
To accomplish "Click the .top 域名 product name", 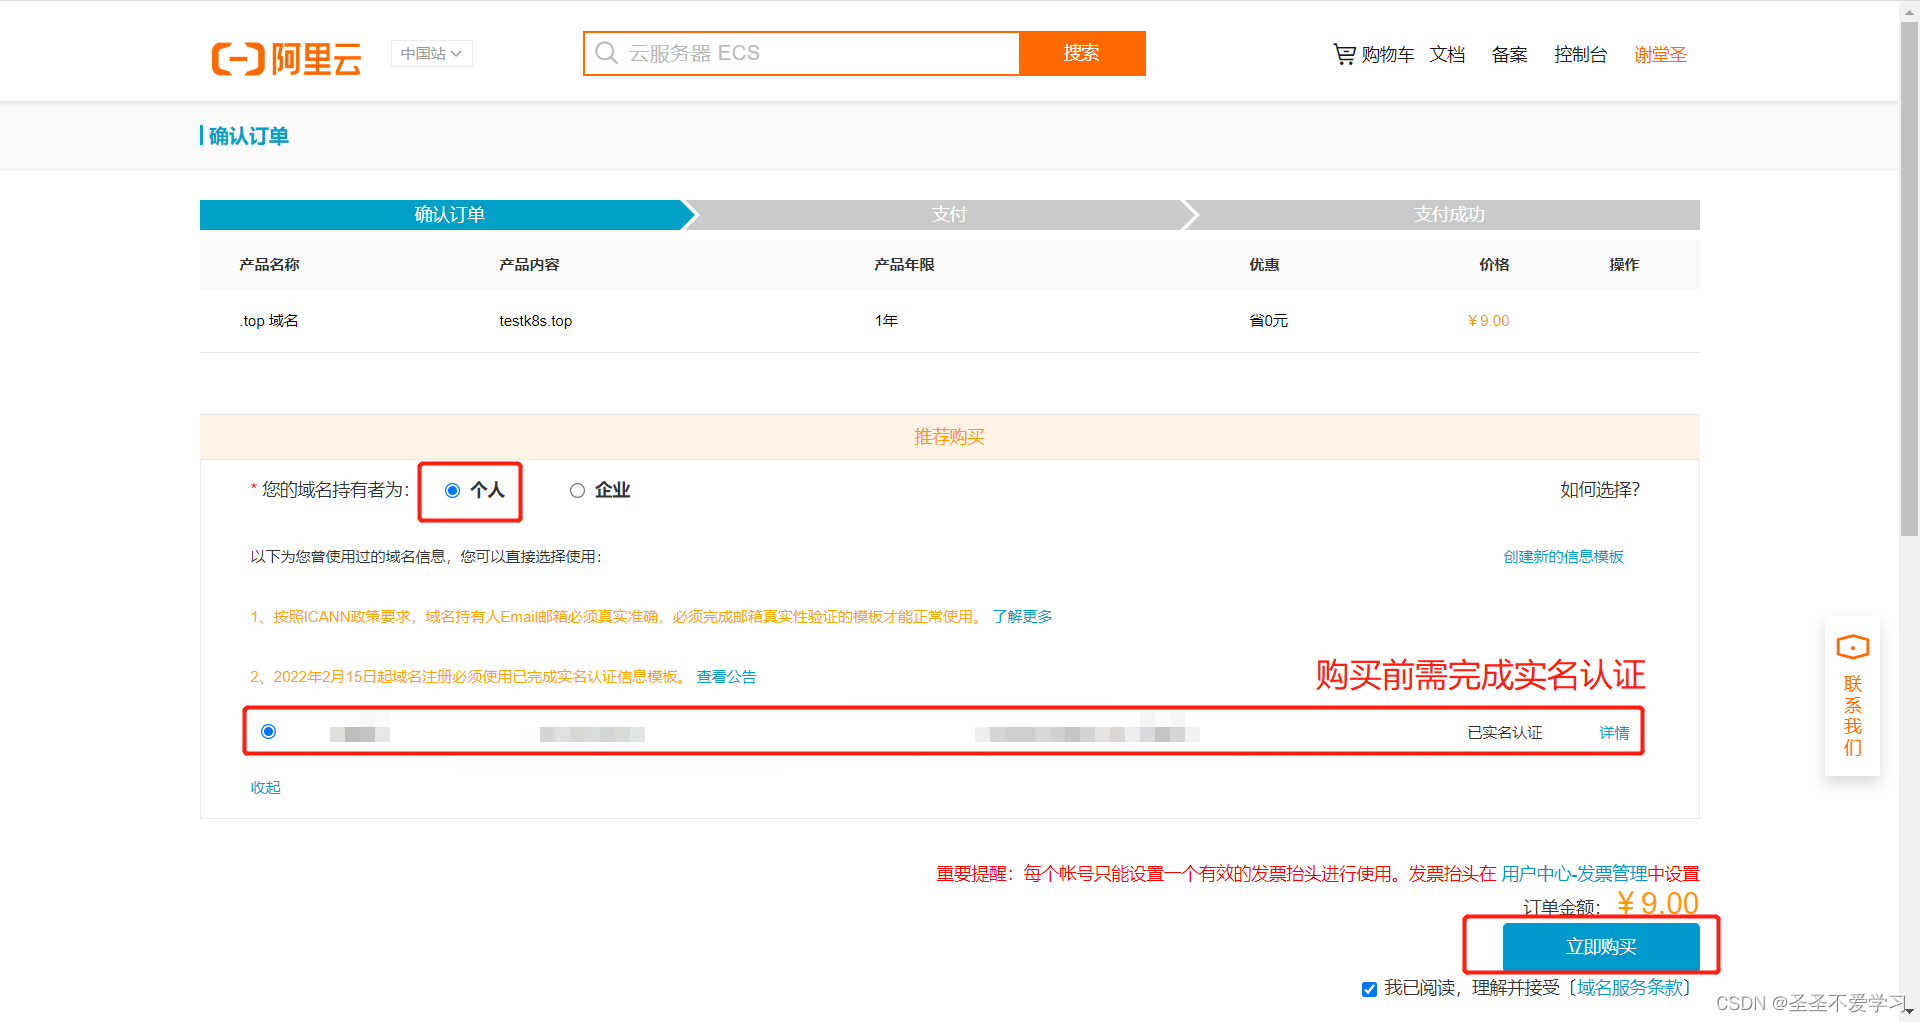I will tap(269, 321).
